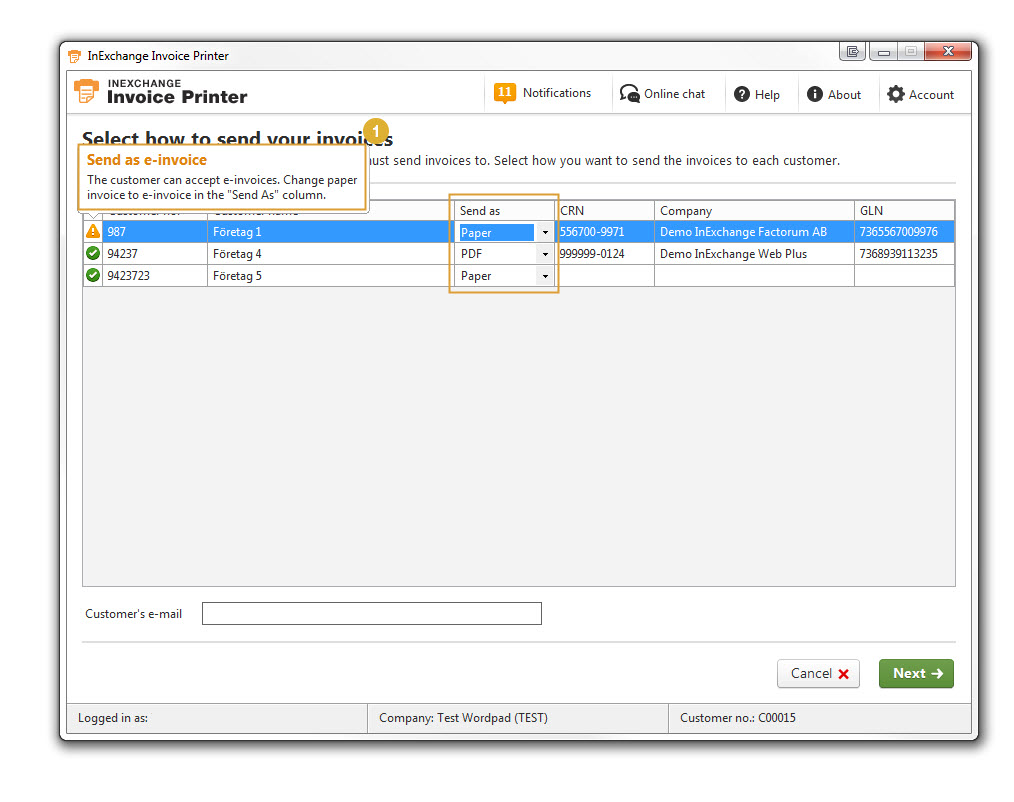Click the Send as column header

point(504,211)
